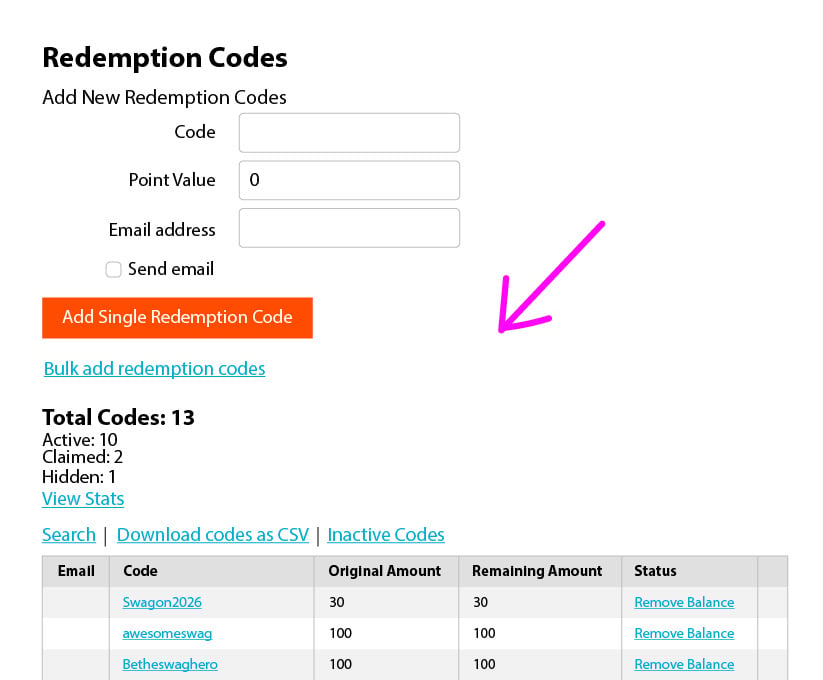The height and width of the screenshot is (680, 823).
Task: Click the Claimed: 2 text
Action: click(x=82, y=457)
